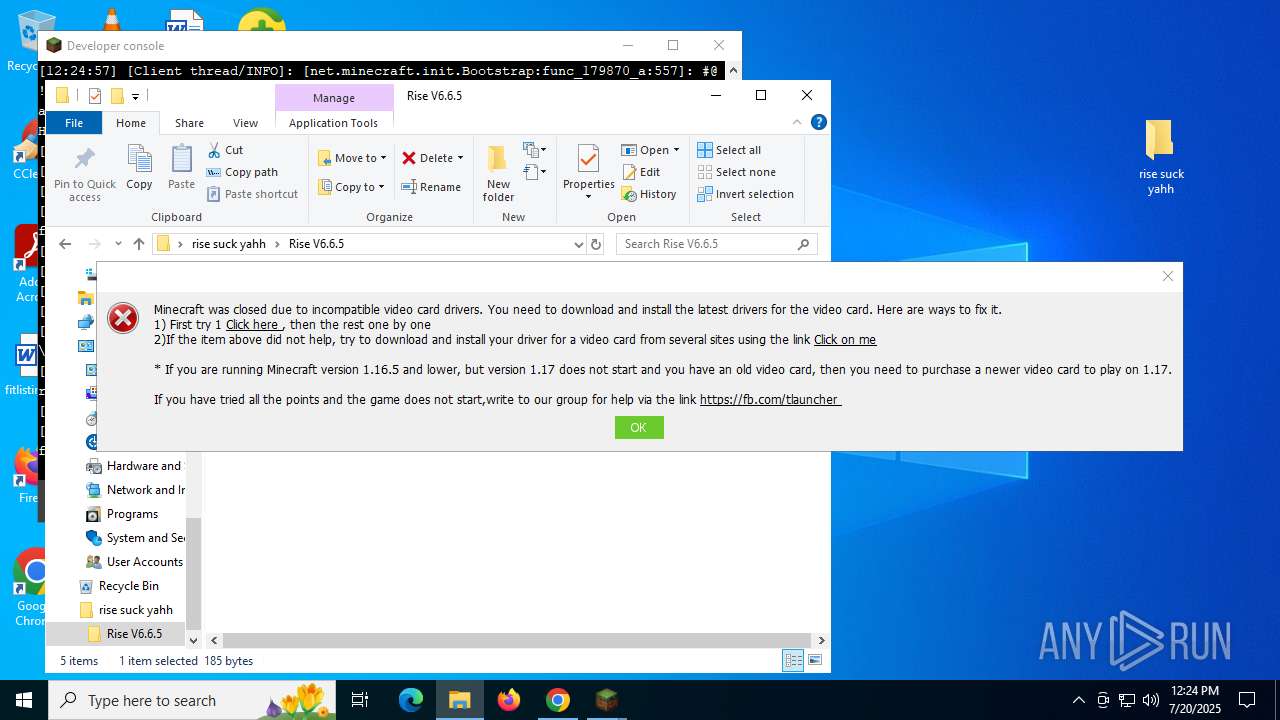The image size is (1280, 720).
Task: Switch to the View ribbon tab
Action: (245, 123)
